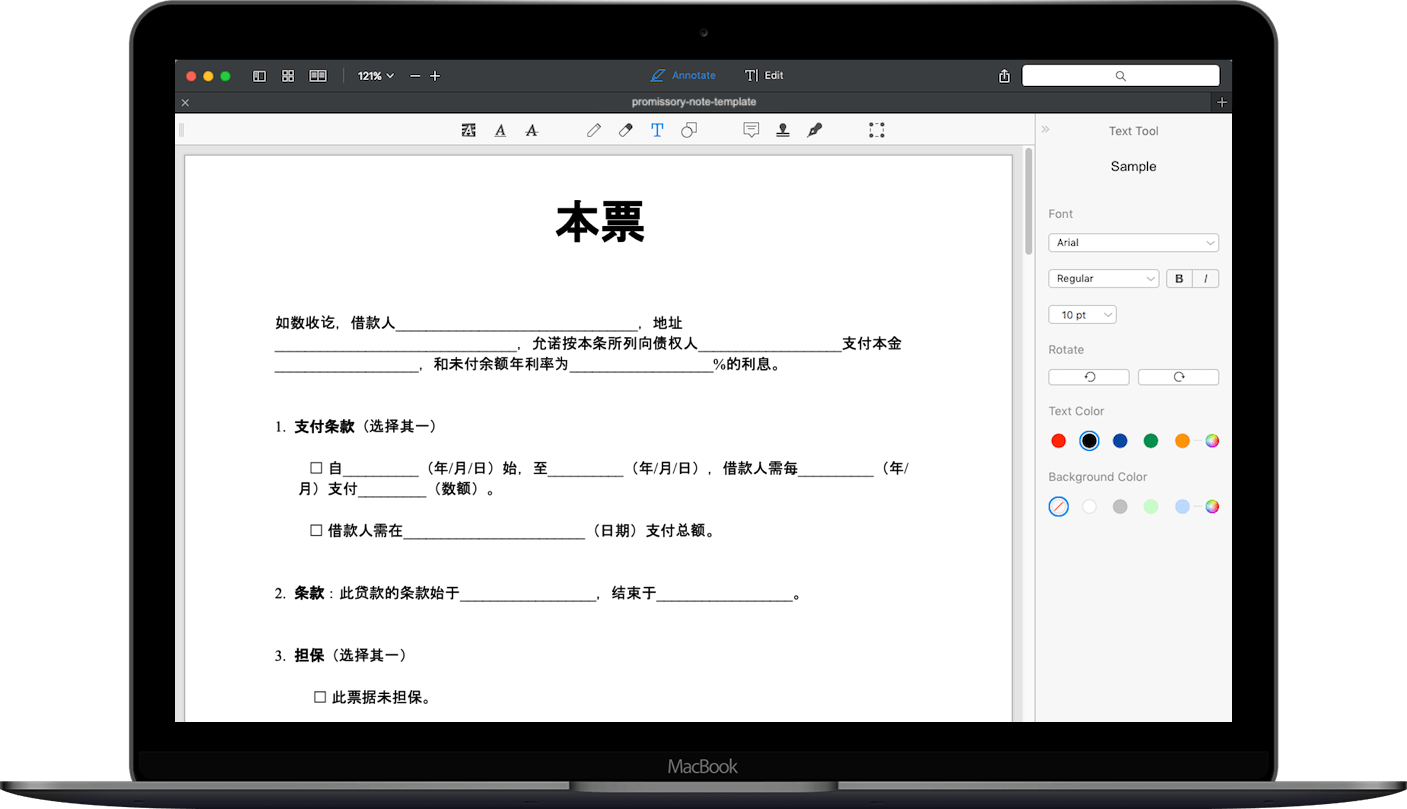Rotate text counterclockwise
The width and height of the screenshot is (1407, 809).
point(1089,377)
